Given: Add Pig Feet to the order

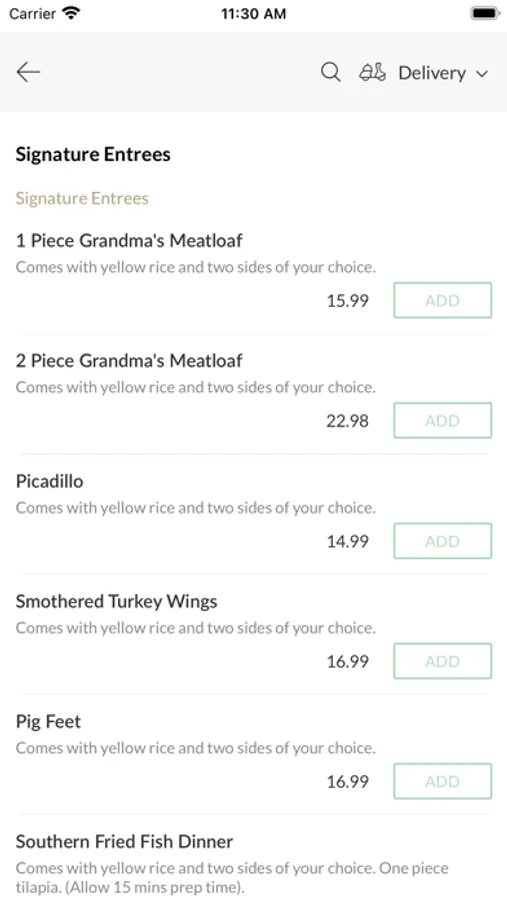Looking at the screenshot, I should [x=442, y=781].
